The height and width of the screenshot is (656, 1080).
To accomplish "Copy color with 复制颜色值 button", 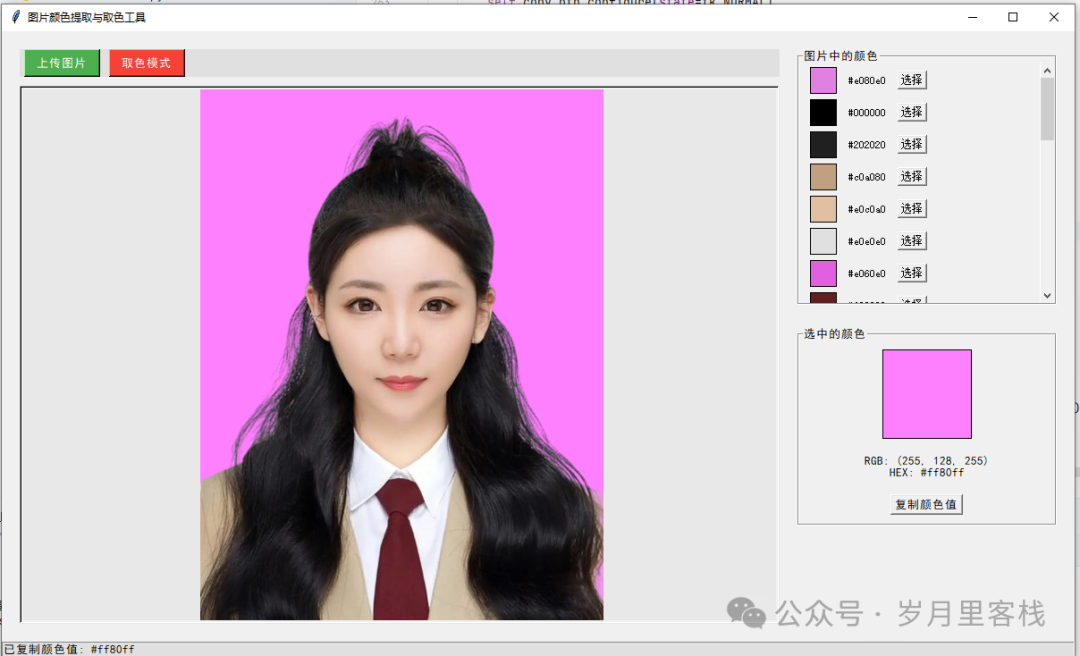I will tap(926, 504).
